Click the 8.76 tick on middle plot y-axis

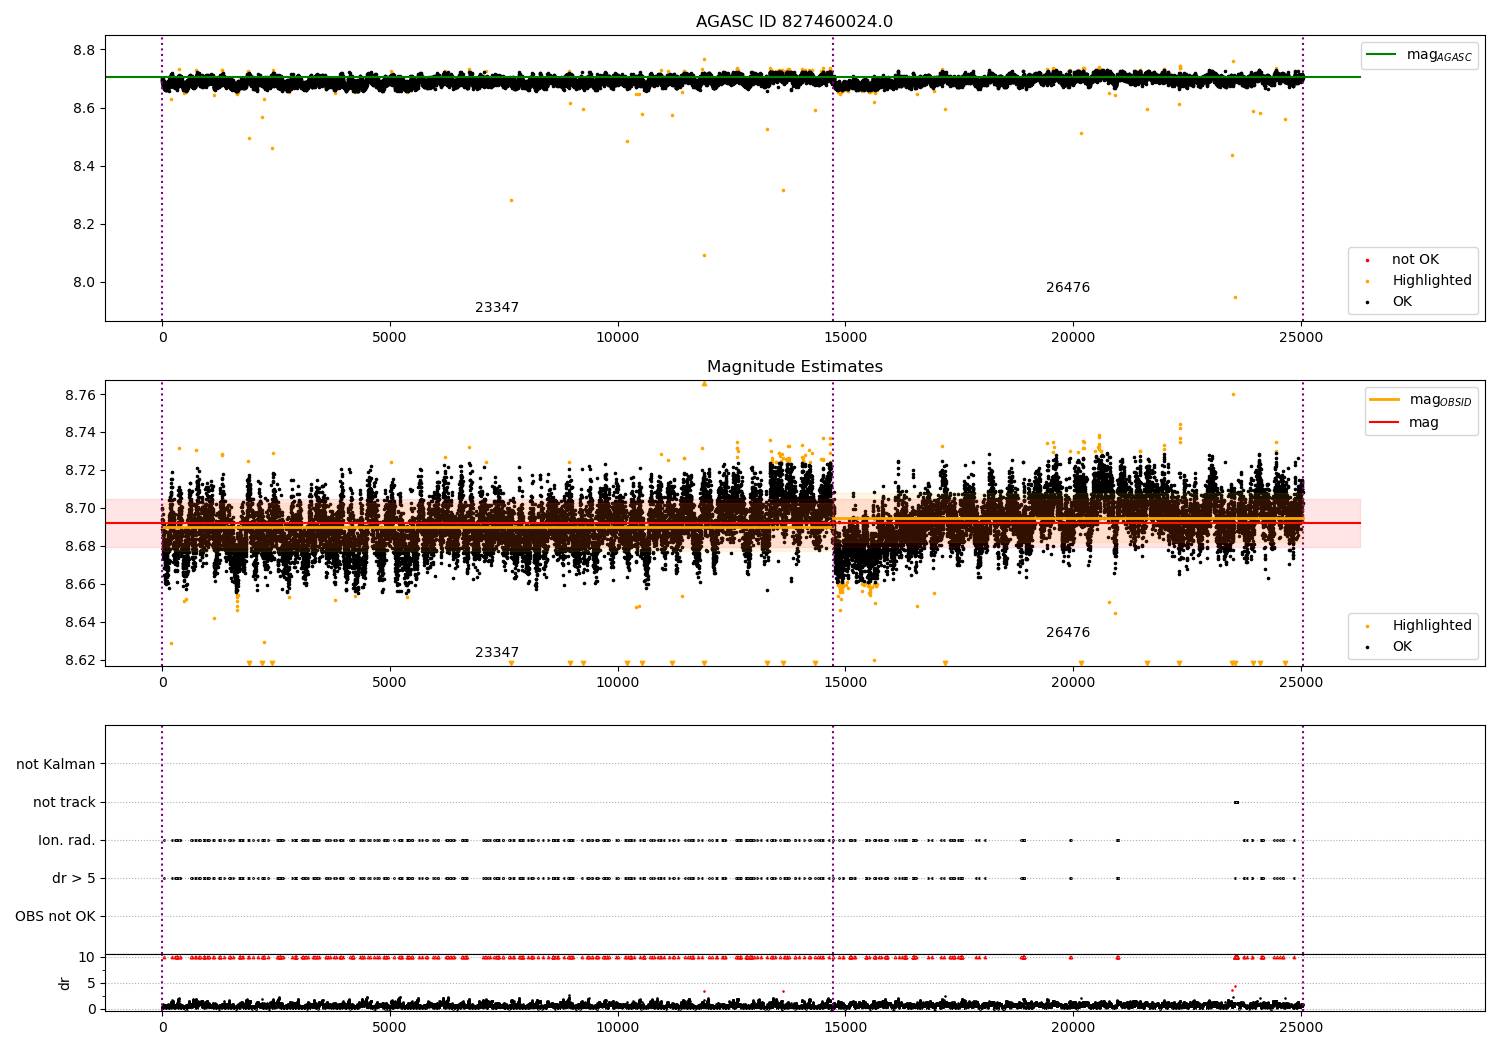[80, 395]
